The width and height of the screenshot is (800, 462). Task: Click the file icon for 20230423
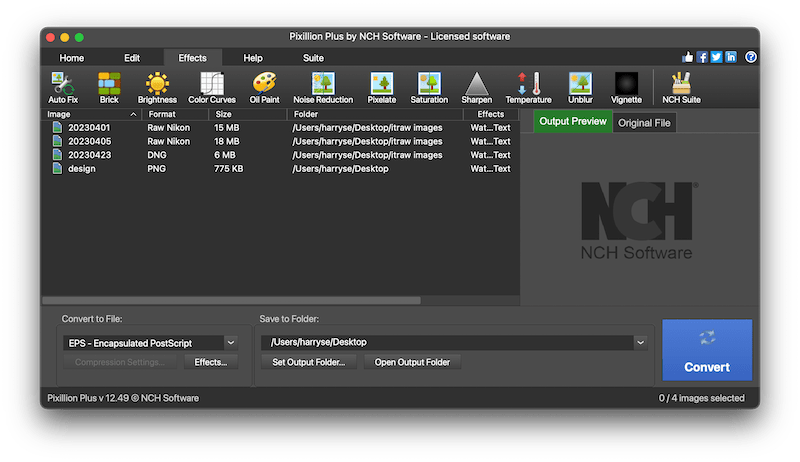(57, 155)
